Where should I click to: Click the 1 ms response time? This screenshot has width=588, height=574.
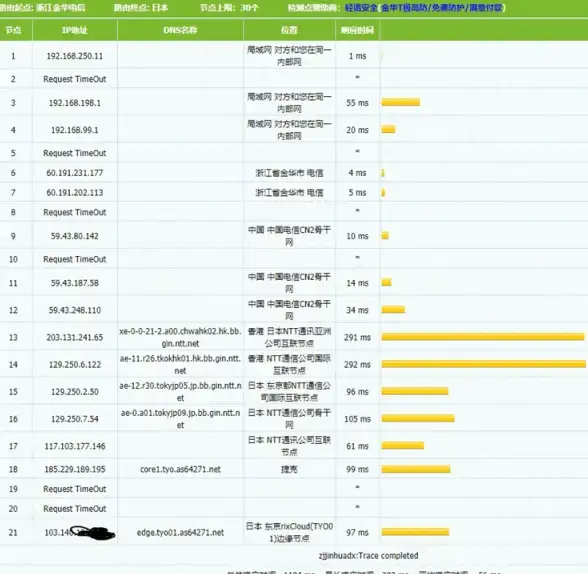(x=357, y=56)
